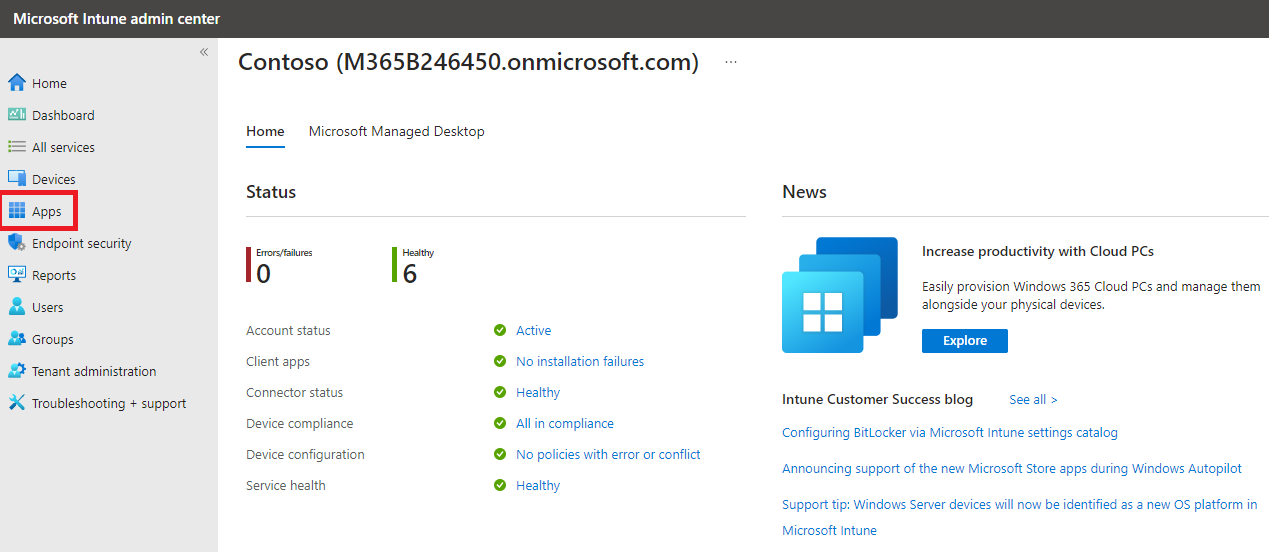Viewport: 1269px width, 552px height.
Task: Open No installation failures link
Action: tap(580, 361)
